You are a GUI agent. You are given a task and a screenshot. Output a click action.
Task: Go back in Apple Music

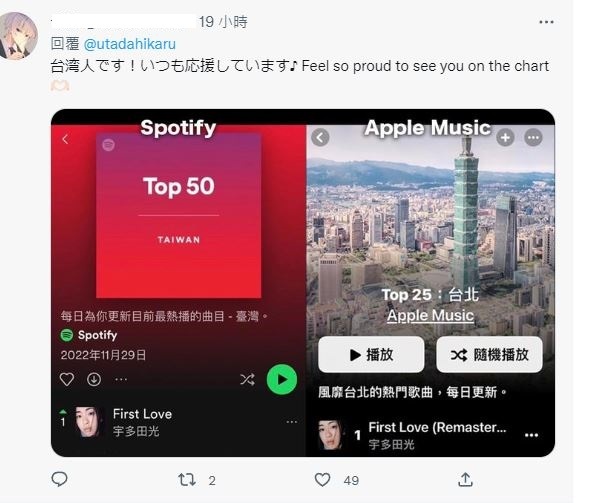coord(320,137)
